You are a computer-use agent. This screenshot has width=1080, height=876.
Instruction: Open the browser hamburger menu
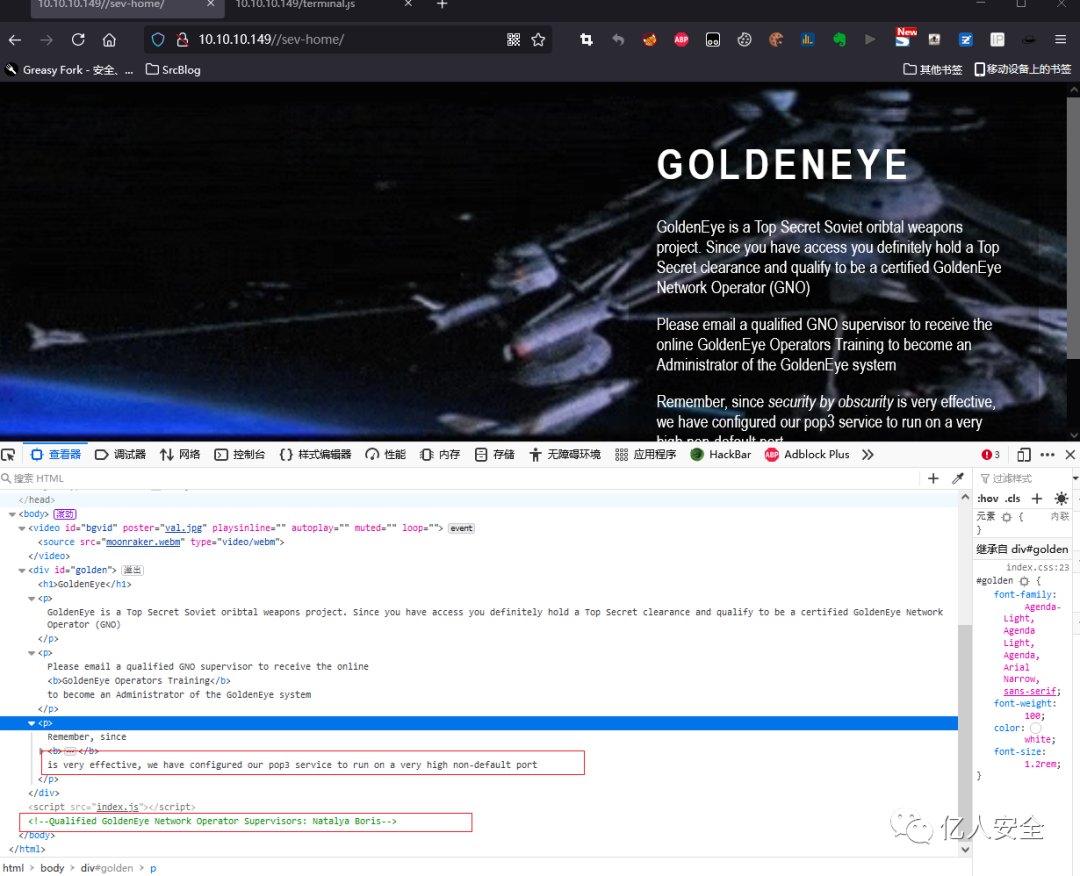(x=1060, y=40)
